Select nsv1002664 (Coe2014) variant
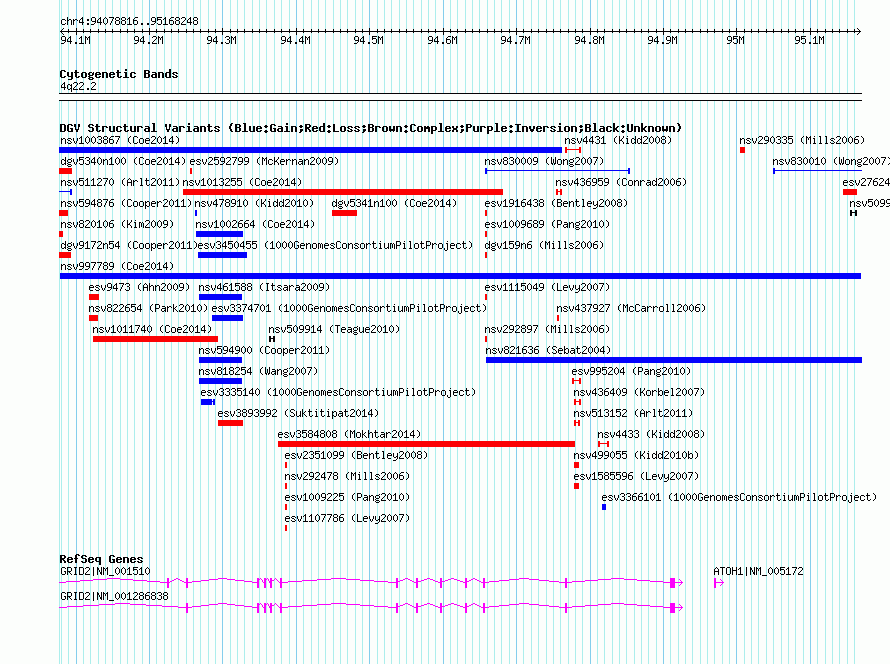Viewport: 890px width, 664px height. (255, 224)
